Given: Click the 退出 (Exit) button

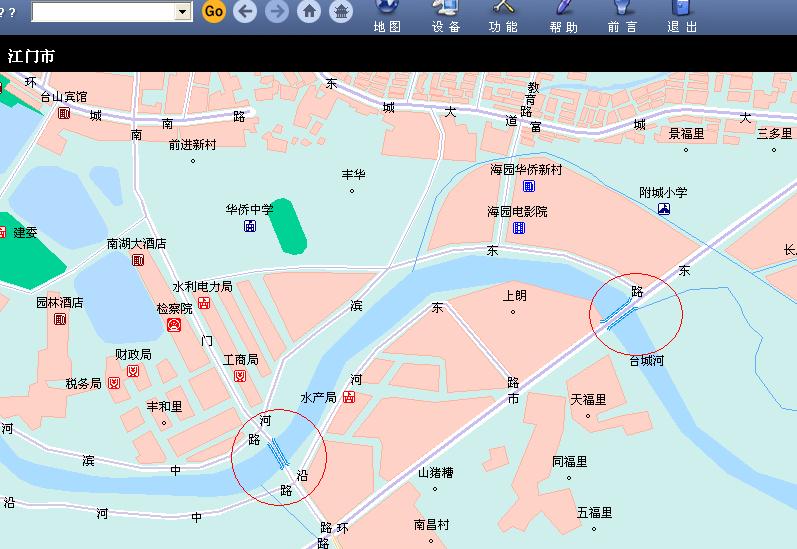Looking at the screenshot, I should point(682,16).
